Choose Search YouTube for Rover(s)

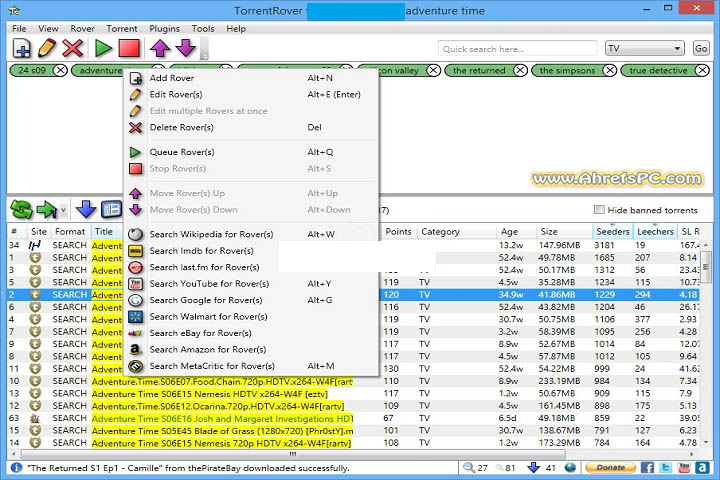251,284
